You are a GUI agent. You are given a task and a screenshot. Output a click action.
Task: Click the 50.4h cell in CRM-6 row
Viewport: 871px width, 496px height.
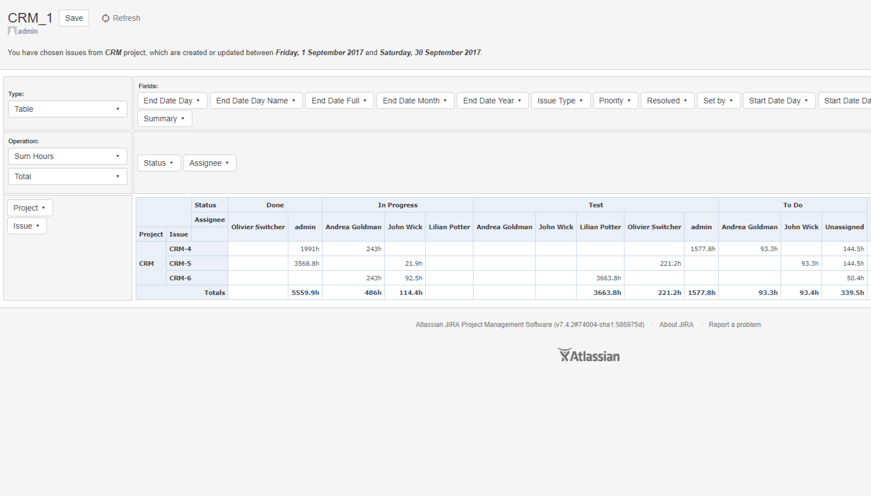point(844,278)
